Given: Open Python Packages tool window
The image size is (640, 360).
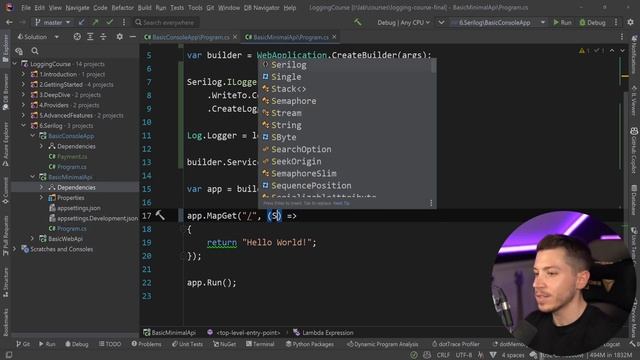Looking at the screenshot, I should (x=310, y=344).
